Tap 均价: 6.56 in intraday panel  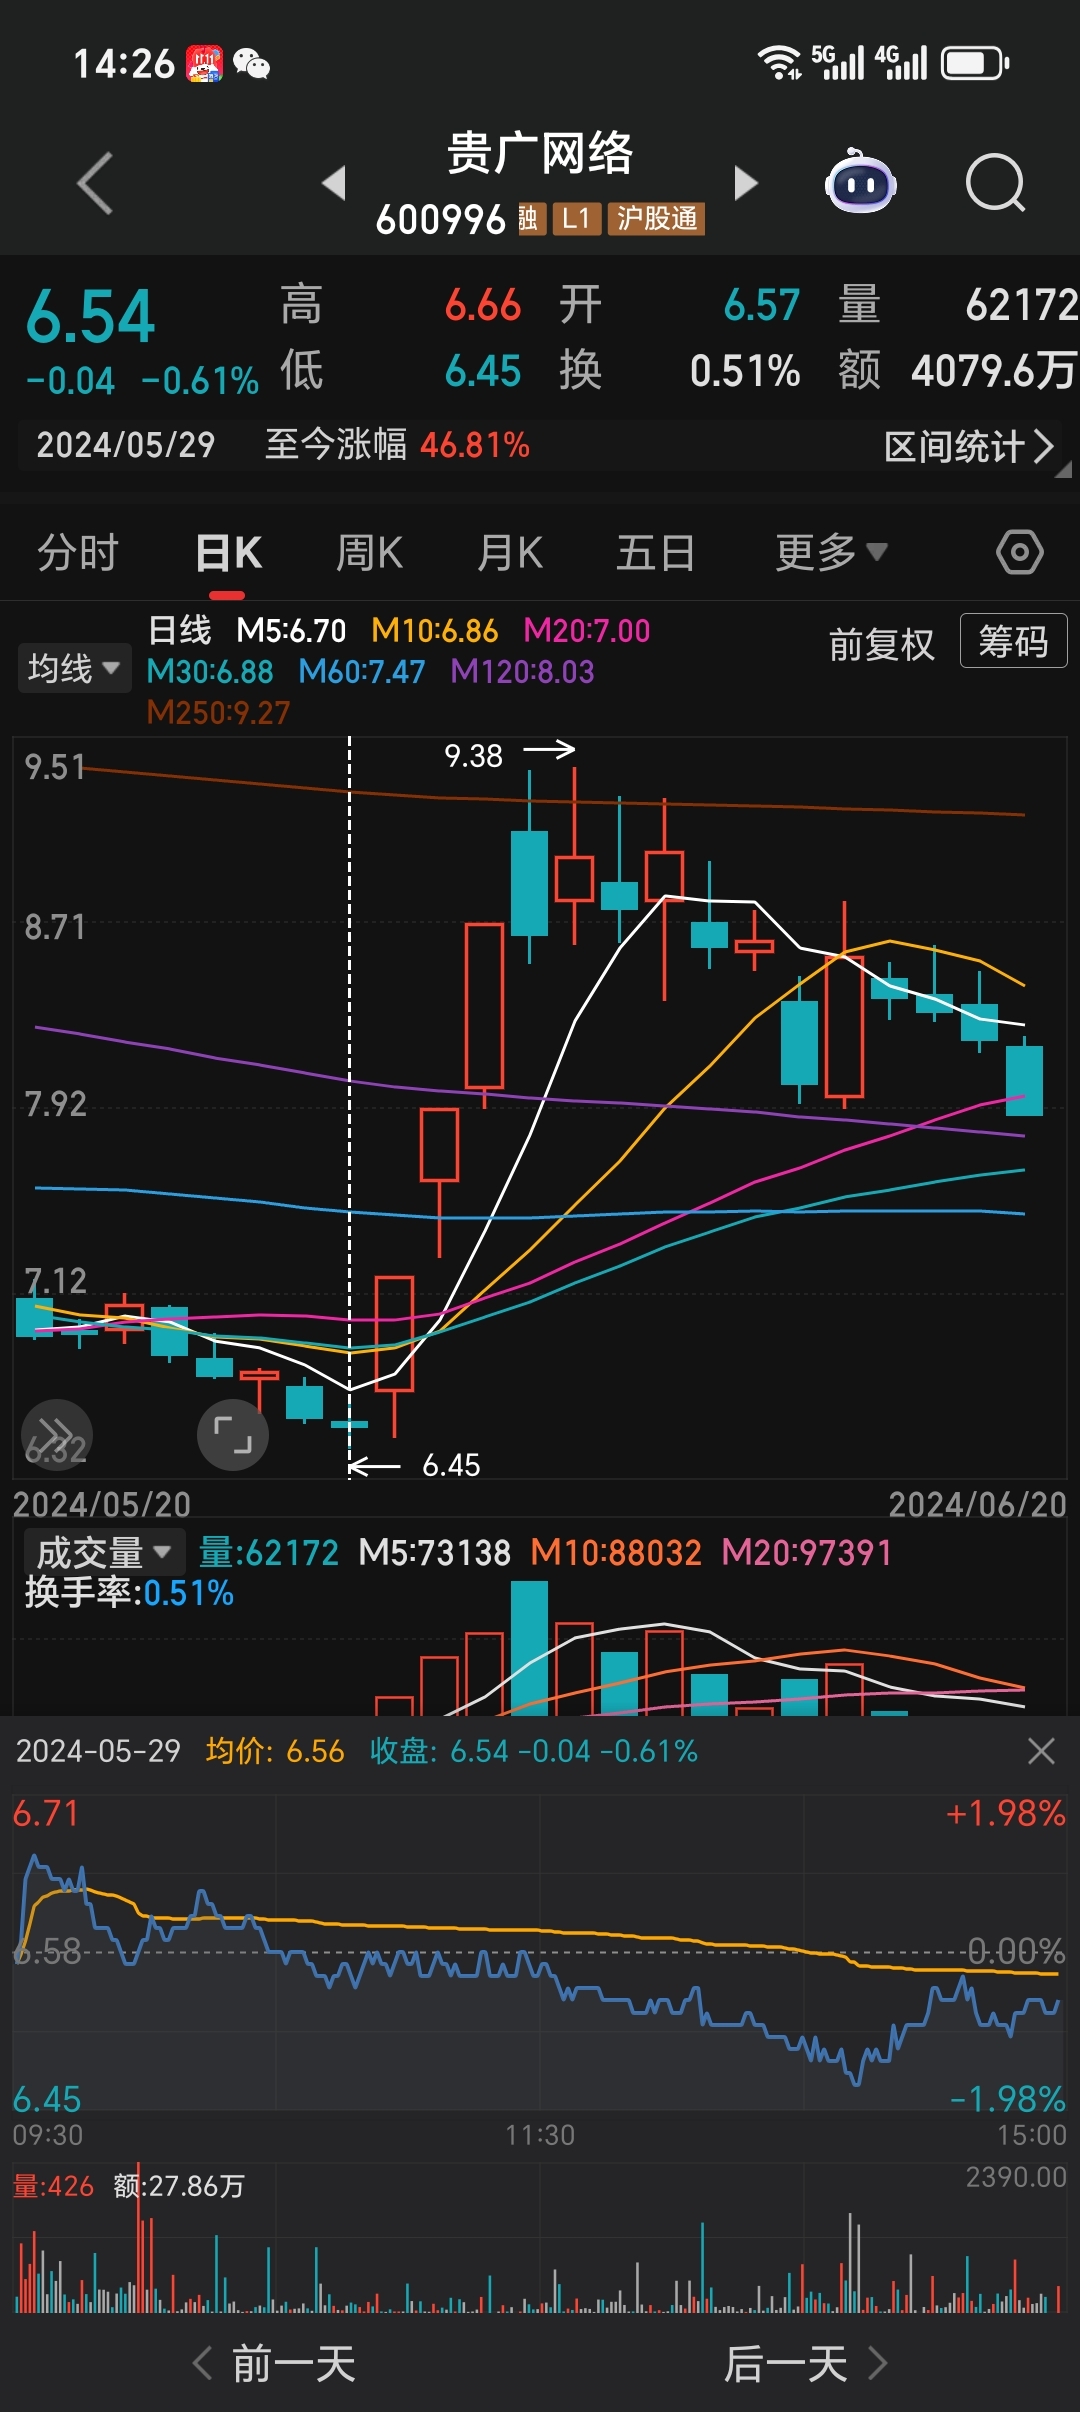coord(275,1751)
